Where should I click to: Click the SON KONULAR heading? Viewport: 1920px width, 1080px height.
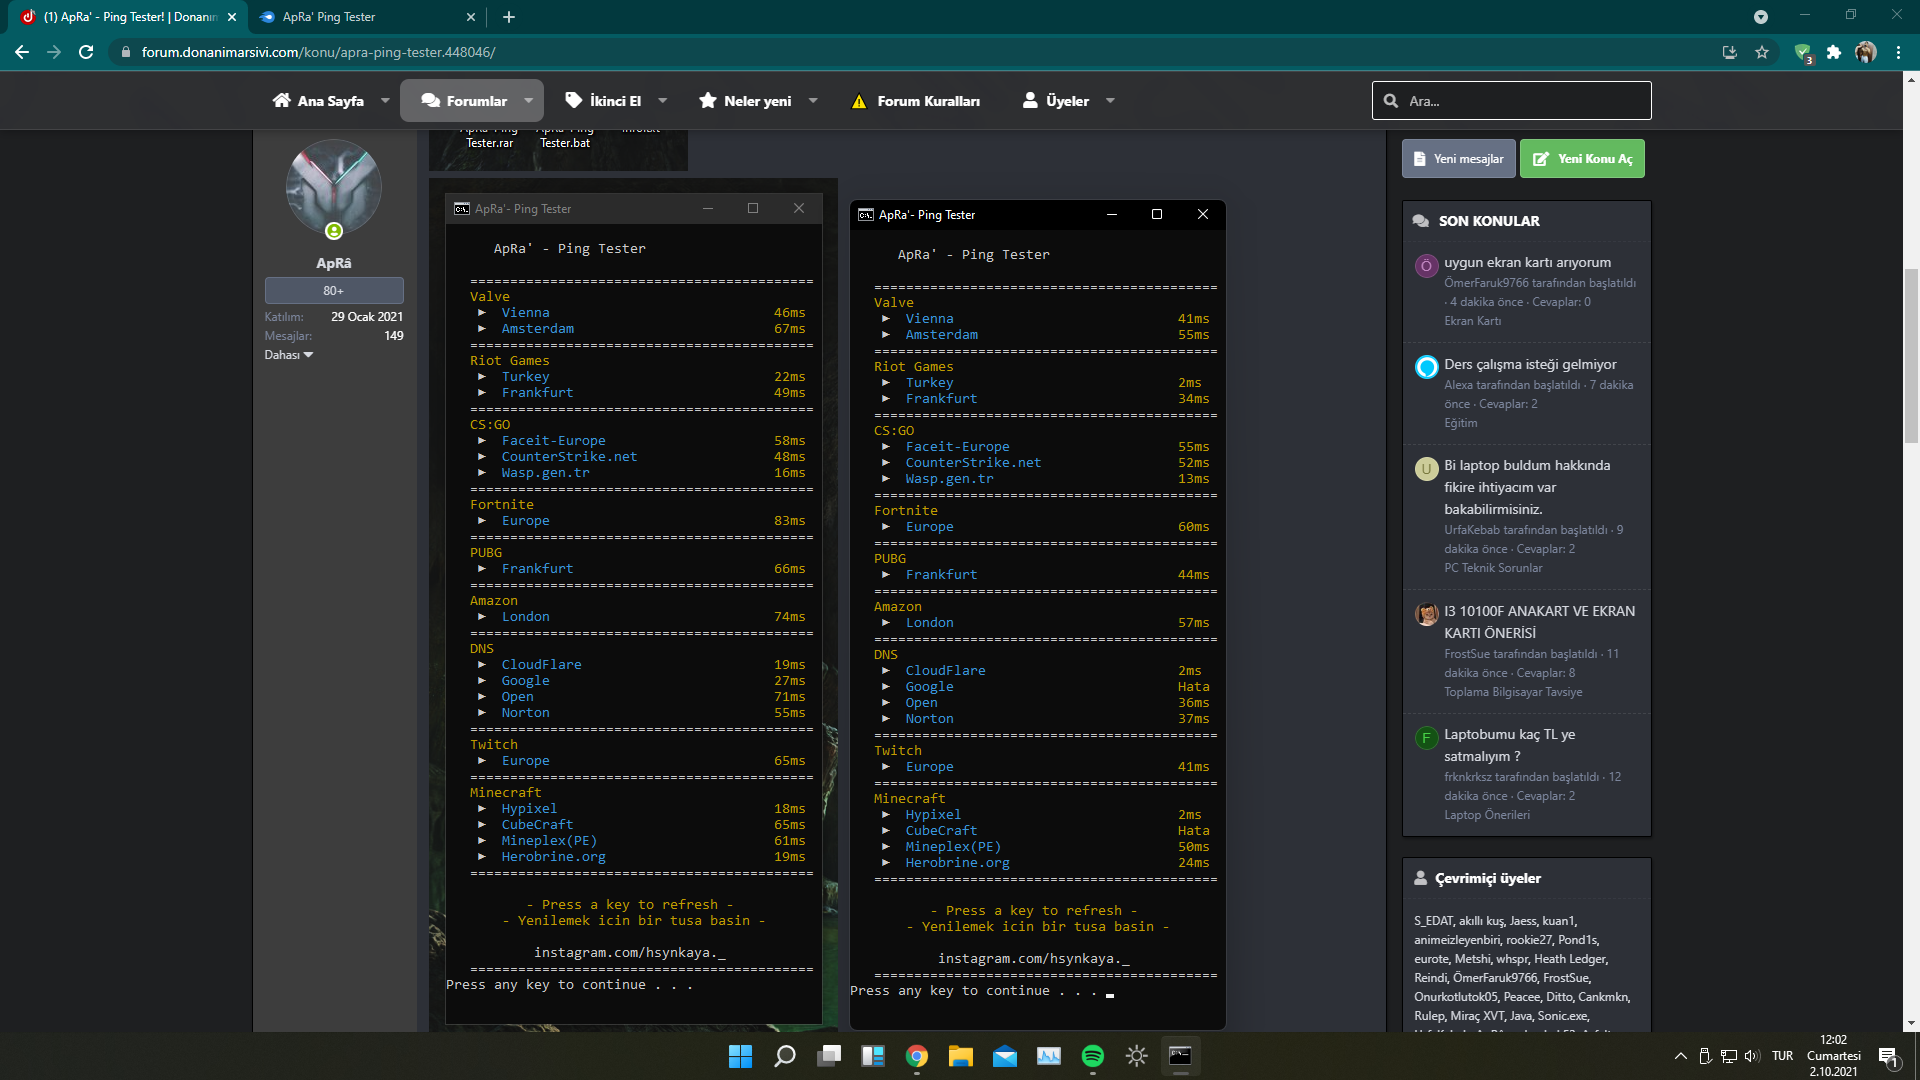[x=1489, y=221]
